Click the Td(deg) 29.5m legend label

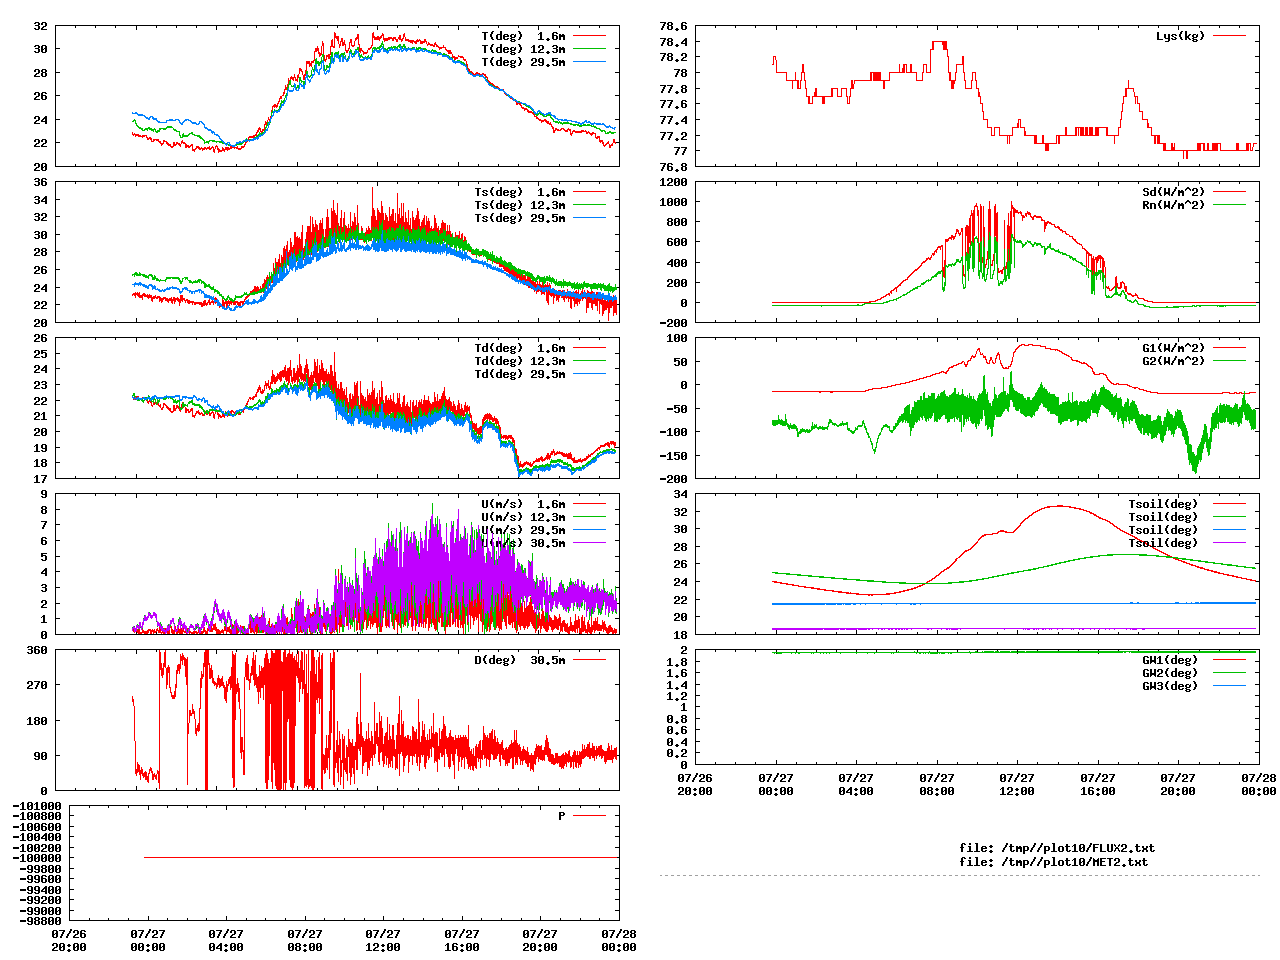[519, 374]
